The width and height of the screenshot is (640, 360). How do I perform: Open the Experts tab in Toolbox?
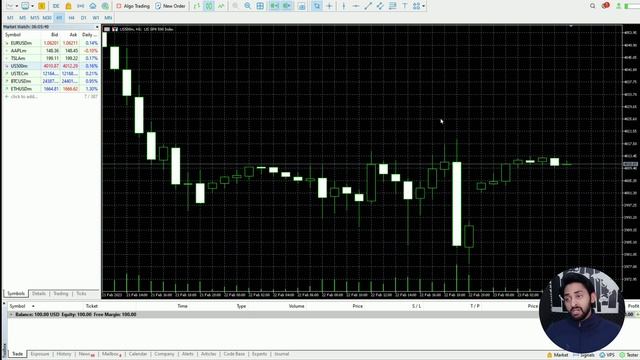[x=259, y=354]
